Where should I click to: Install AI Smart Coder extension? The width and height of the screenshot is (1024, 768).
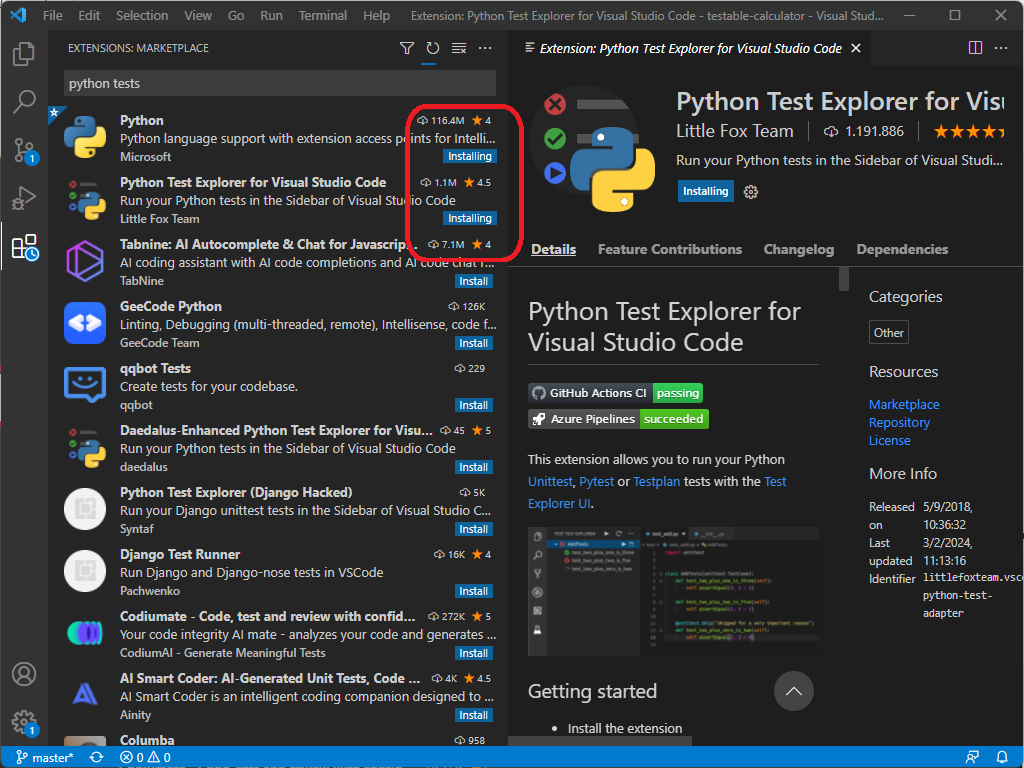(x=473, y=716)
